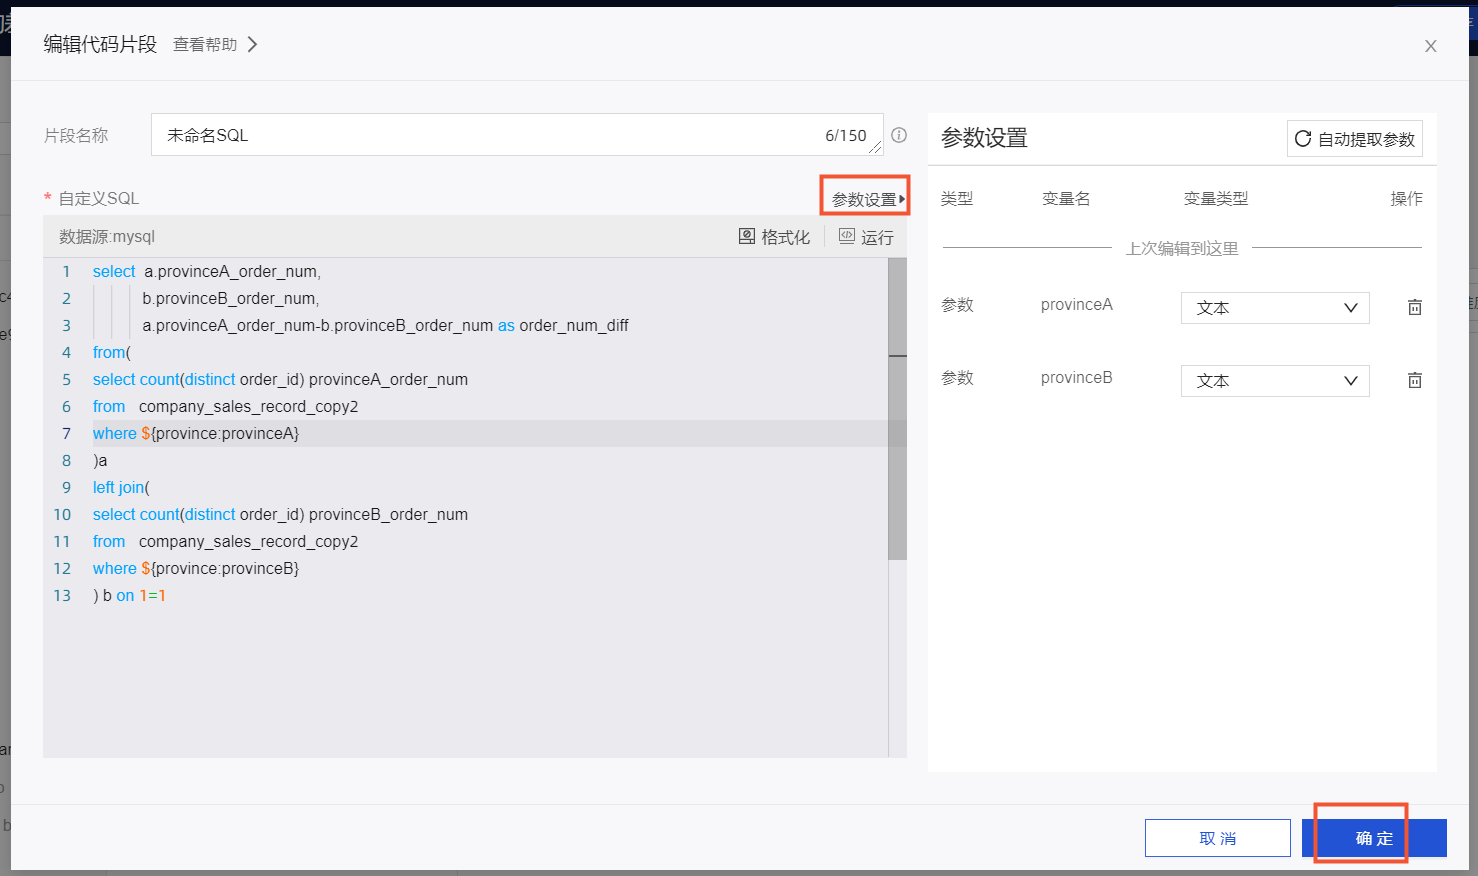
Task: Edit the snippet name field 未命名SQL
Action: pyautogui.click(x=517, y=135)
